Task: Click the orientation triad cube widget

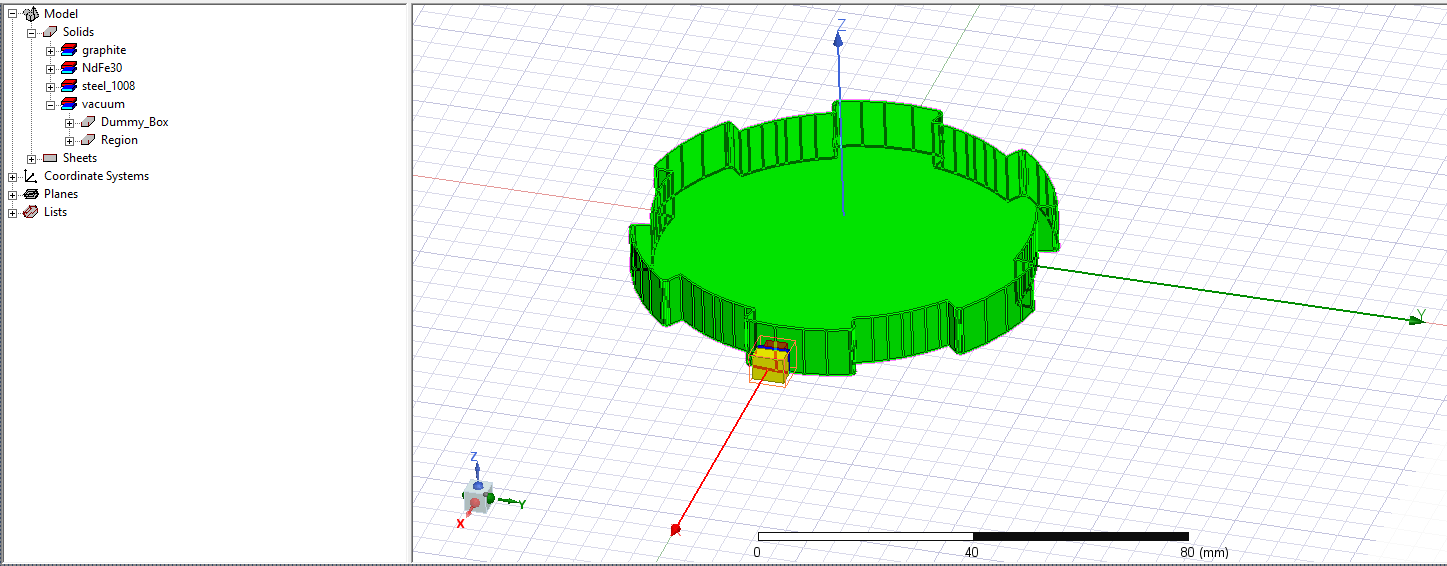Action: click(478, 497)
